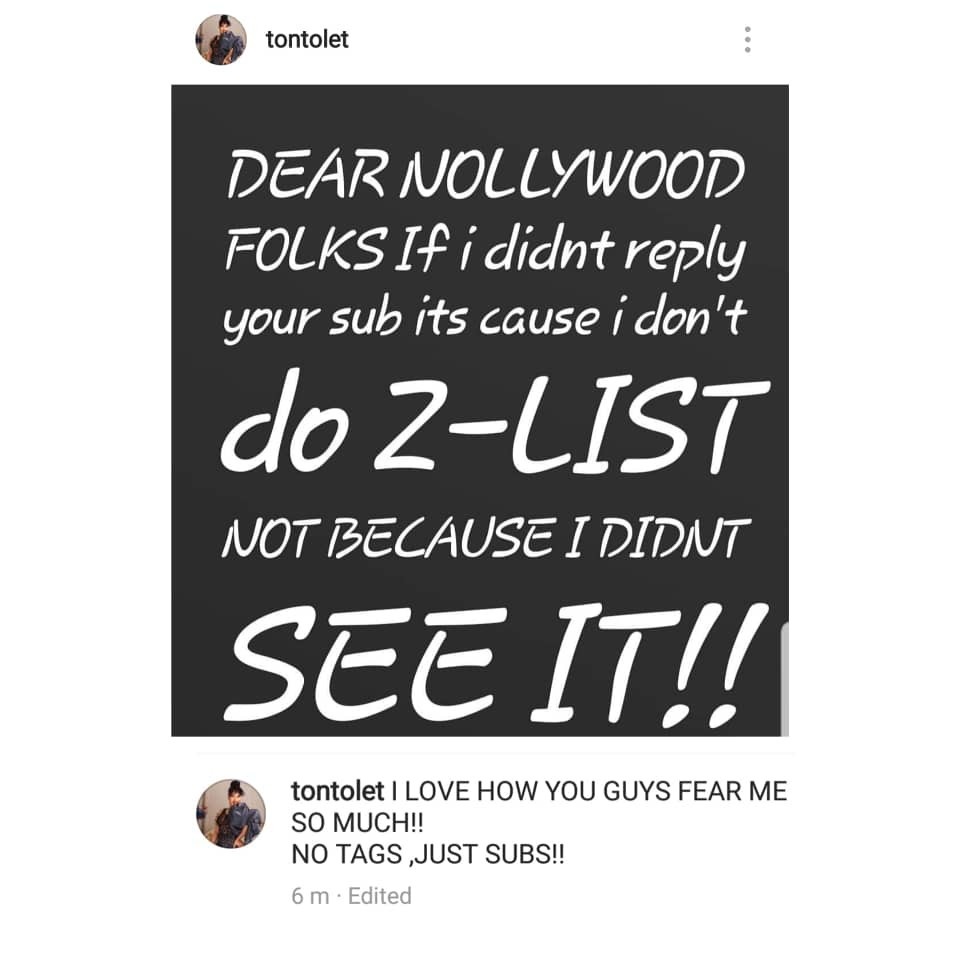Click the gray scroll handle beside the image
Image resolution: width=960 pixels, height=960 pixels.
pyautogui.click(x=784, y=678)
